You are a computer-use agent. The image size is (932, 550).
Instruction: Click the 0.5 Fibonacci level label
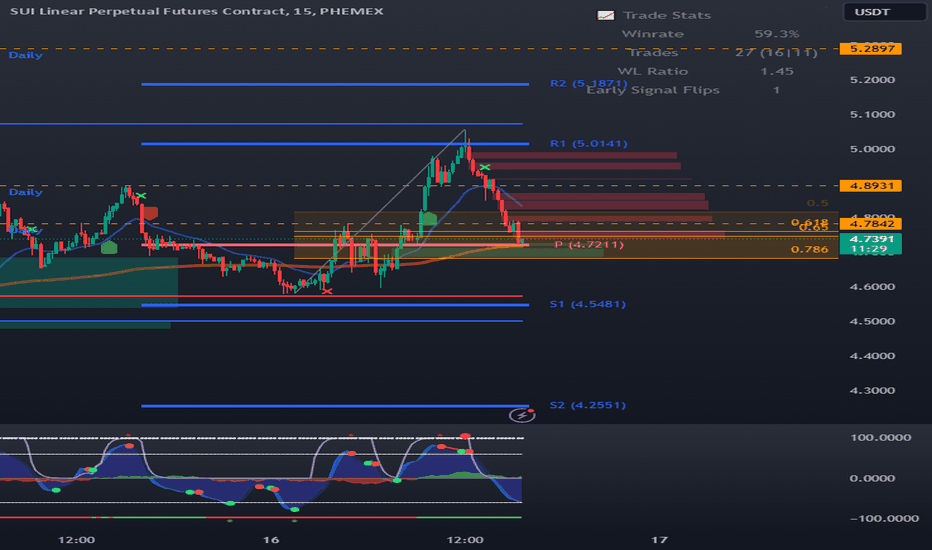click(x=817, y=203)
